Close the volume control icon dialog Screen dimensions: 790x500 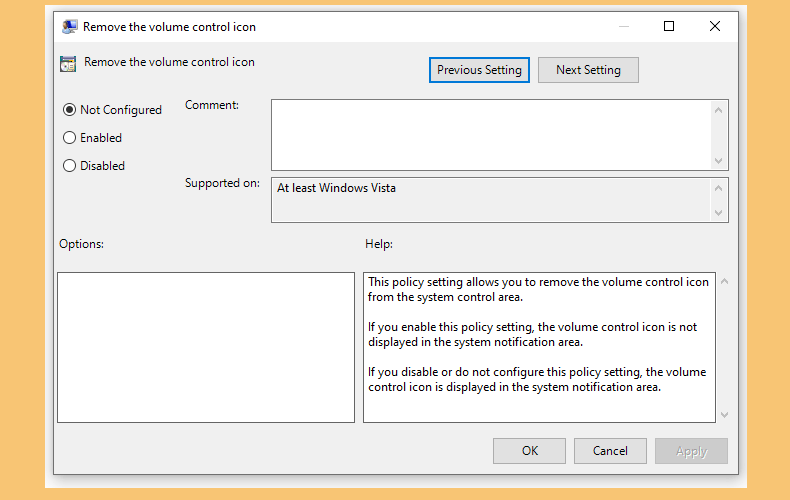(714, 26)
